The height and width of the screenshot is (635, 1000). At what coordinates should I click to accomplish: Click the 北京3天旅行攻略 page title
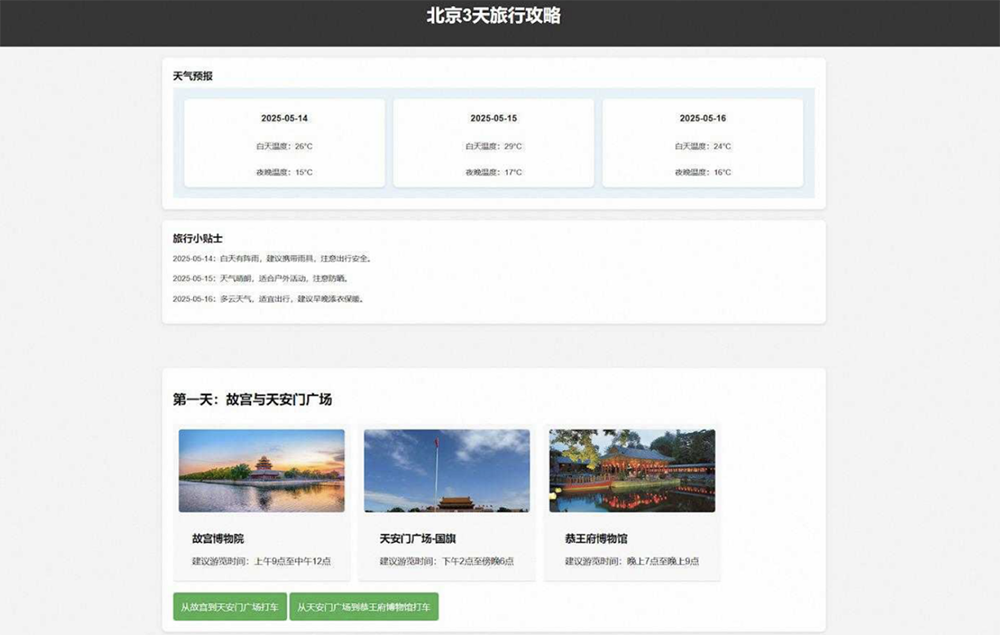(x=497, y=15)
